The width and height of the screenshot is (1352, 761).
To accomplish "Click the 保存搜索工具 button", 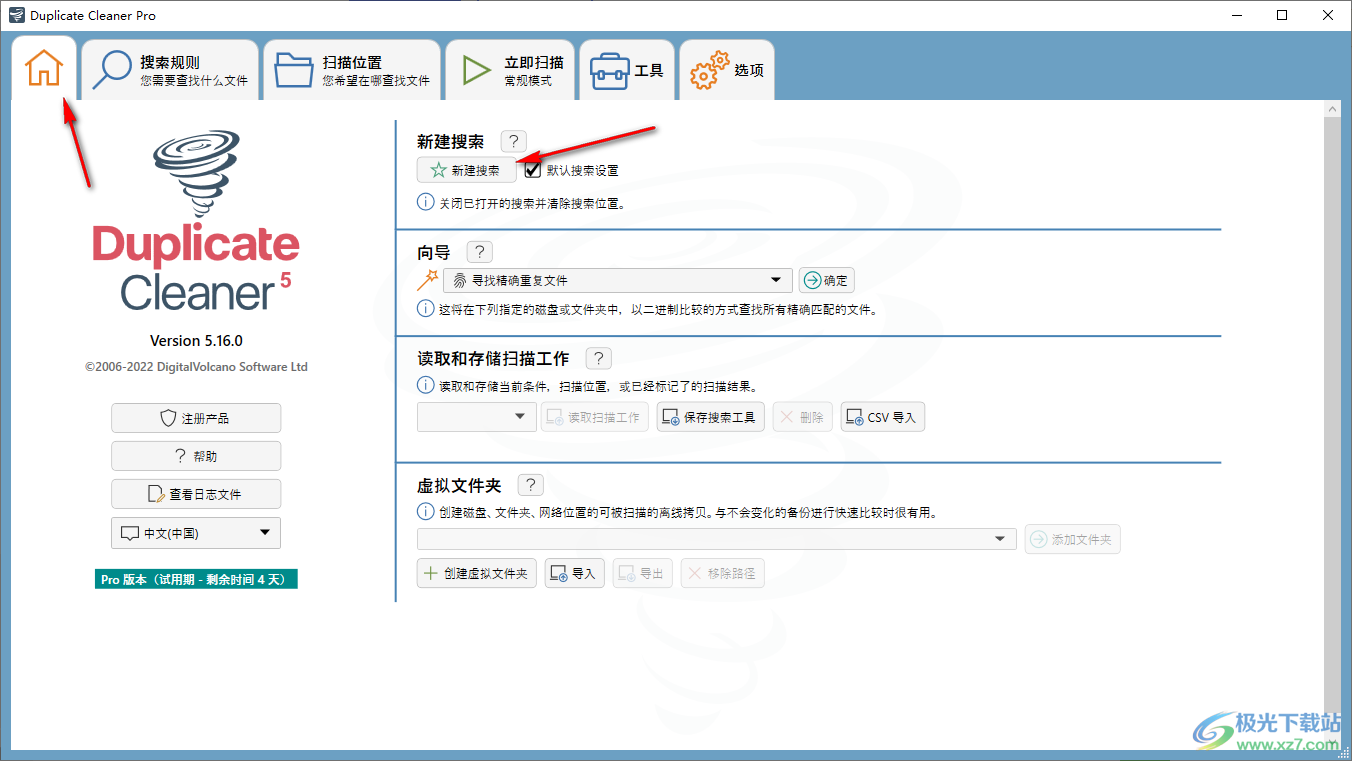I will point(711,417).
